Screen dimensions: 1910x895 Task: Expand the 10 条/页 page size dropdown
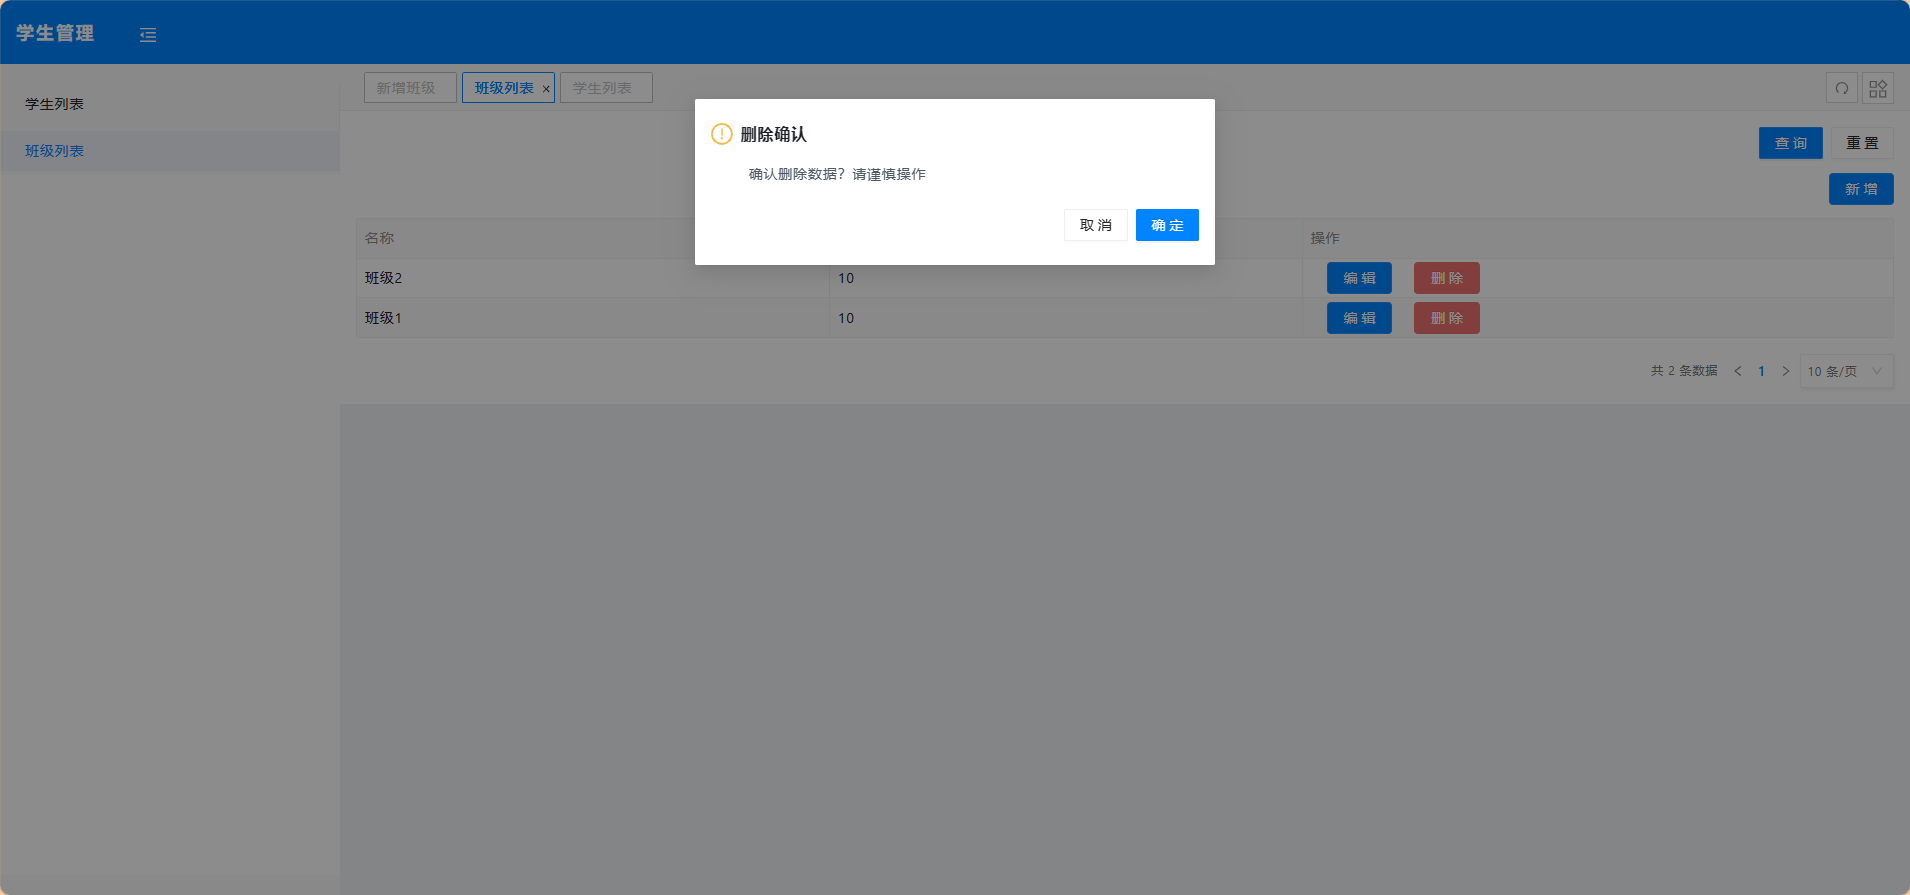coord(1845,371)
